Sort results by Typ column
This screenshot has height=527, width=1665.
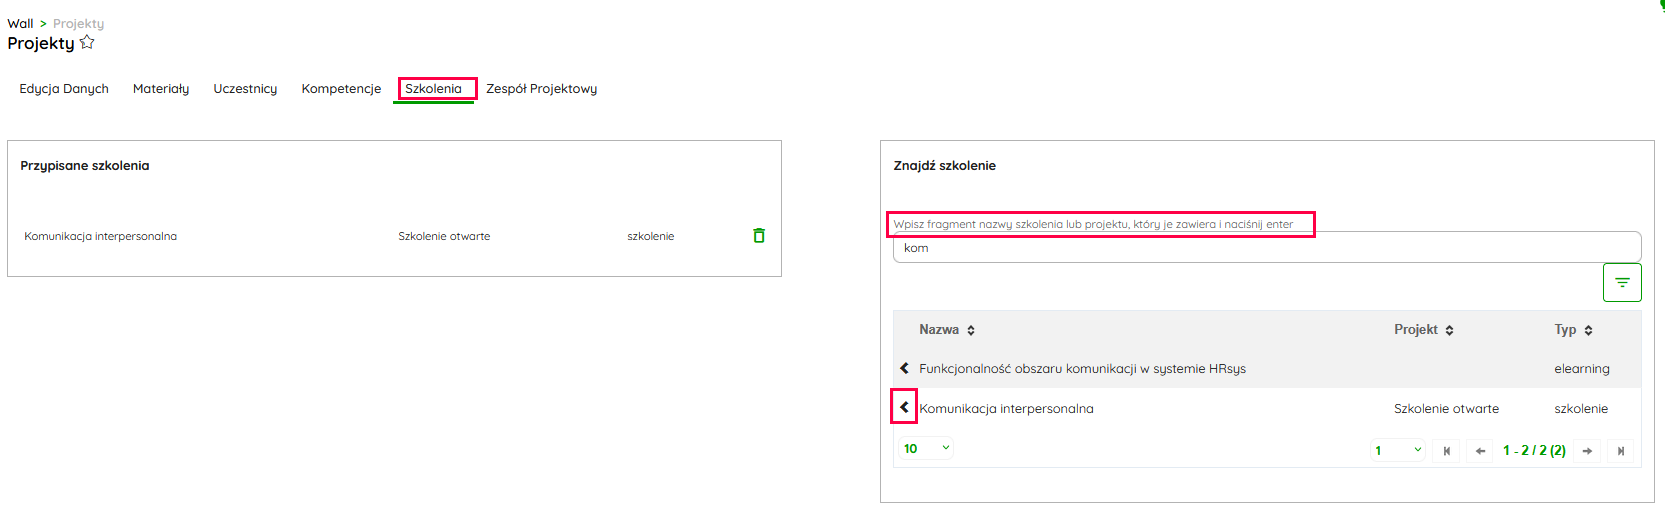pyautogui.click(x=1572, y=330)
